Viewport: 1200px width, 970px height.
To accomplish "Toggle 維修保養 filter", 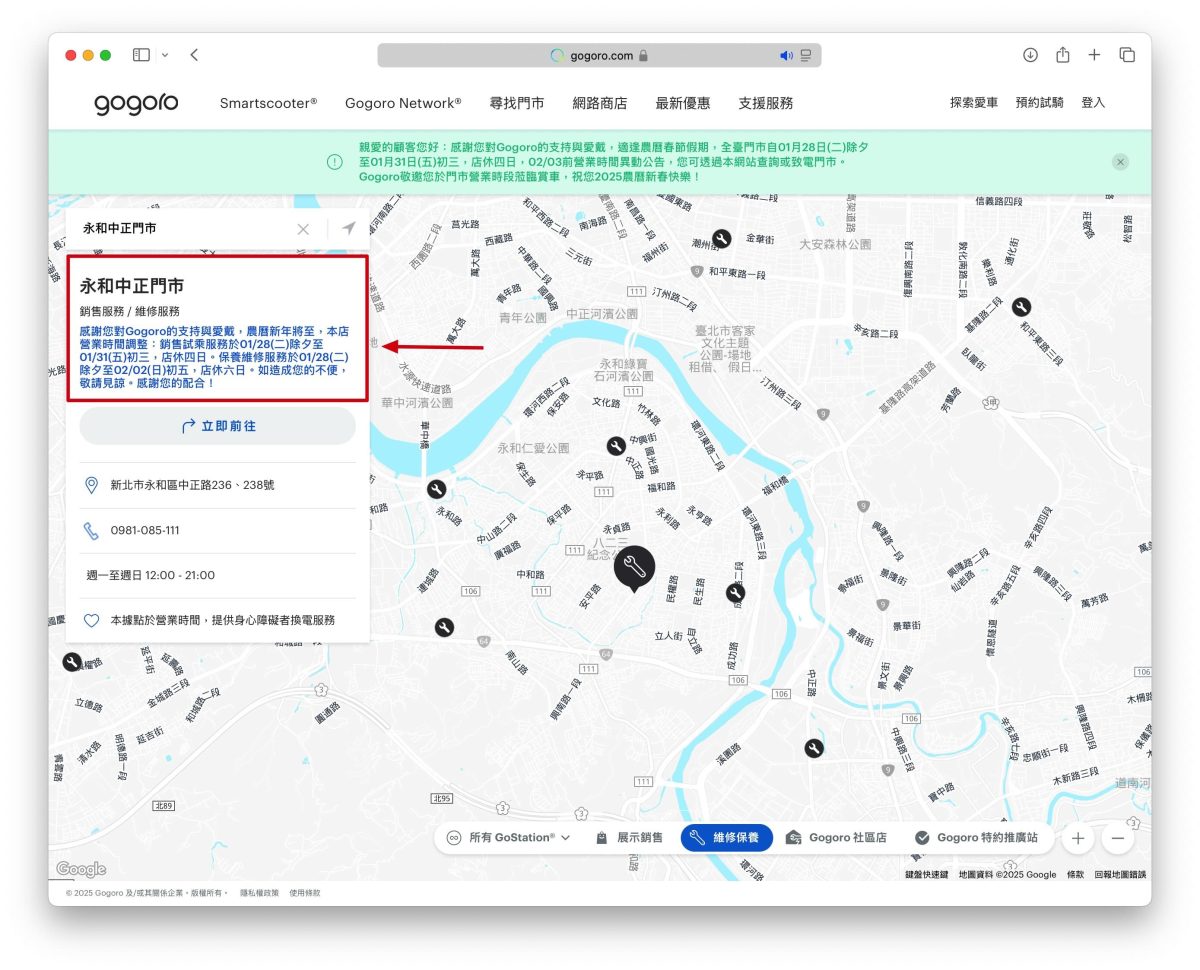I will pyautogui.click(x=726, y=838).
